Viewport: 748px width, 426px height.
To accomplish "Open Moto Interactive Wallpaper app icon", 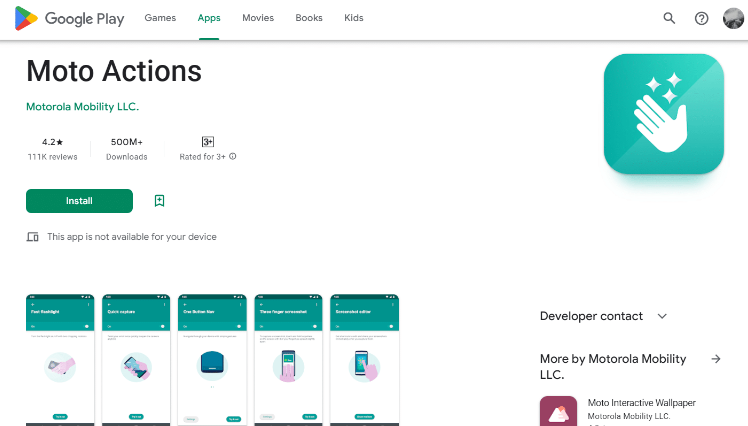I will pos(558,411).
